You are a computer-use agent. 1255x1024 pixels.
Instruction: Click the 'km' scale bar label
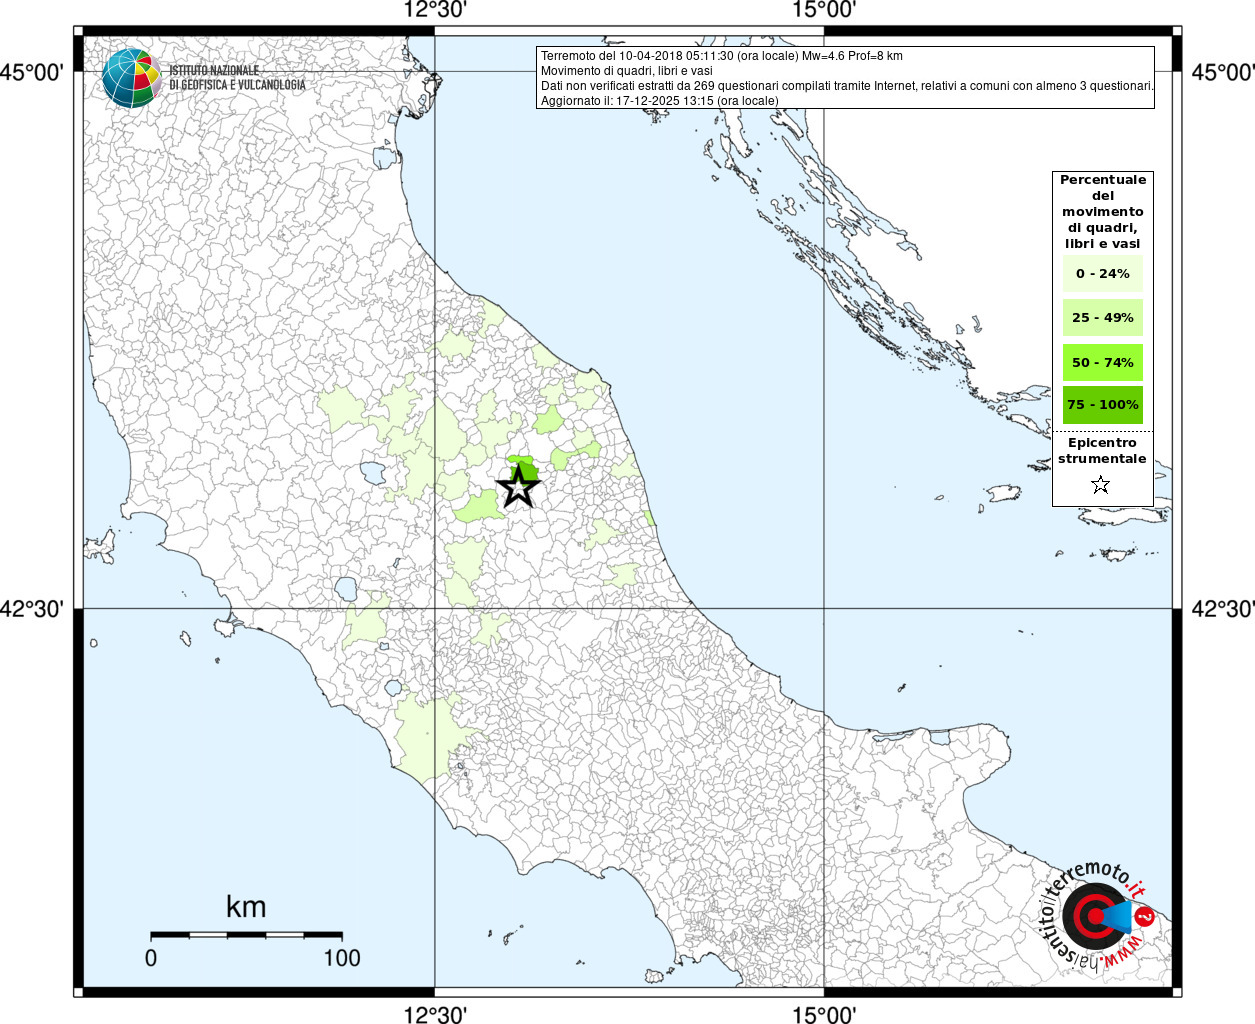point(246,906)
